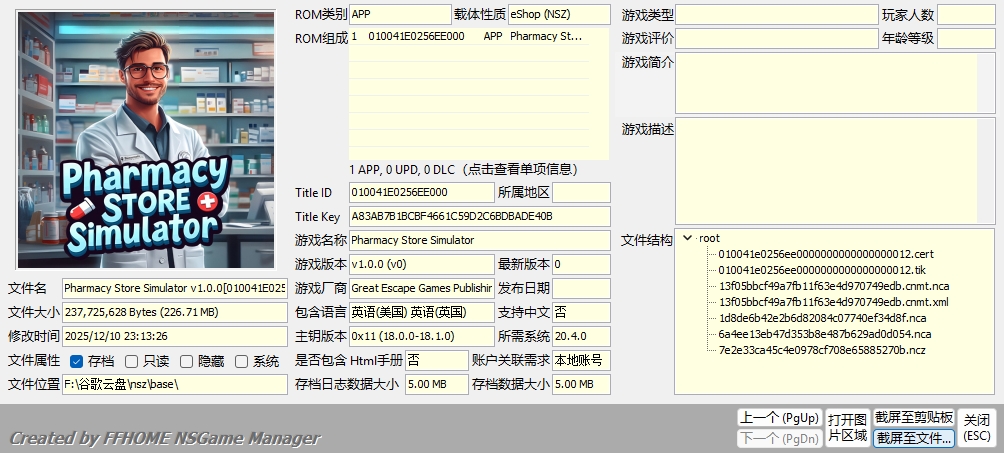Screen dimensions: 1004x453
Task: Select the .cert file in tree
Action: click(x=825, y=254)
